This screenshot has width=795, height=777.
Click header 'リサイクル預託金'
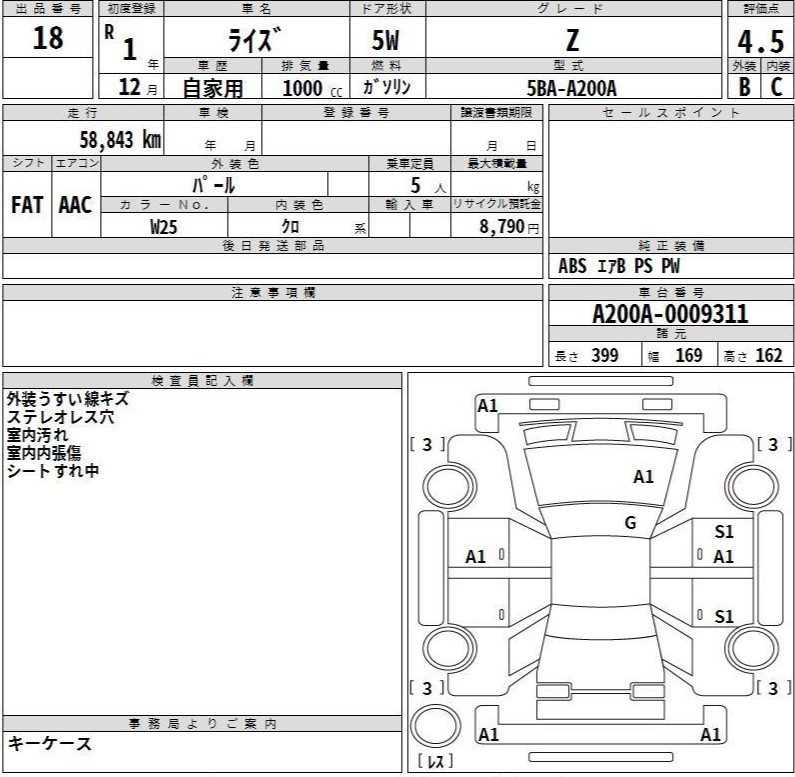pos(497,204)
